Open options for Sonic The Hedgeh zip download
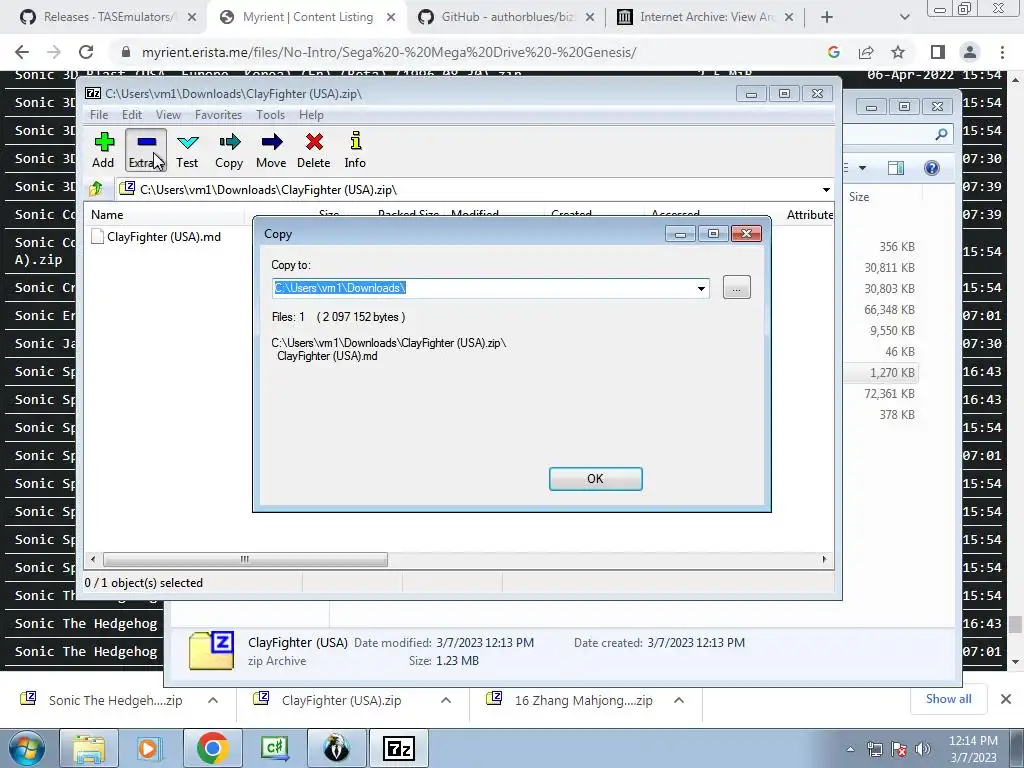The image size is (1024, 768). [213, 700]
